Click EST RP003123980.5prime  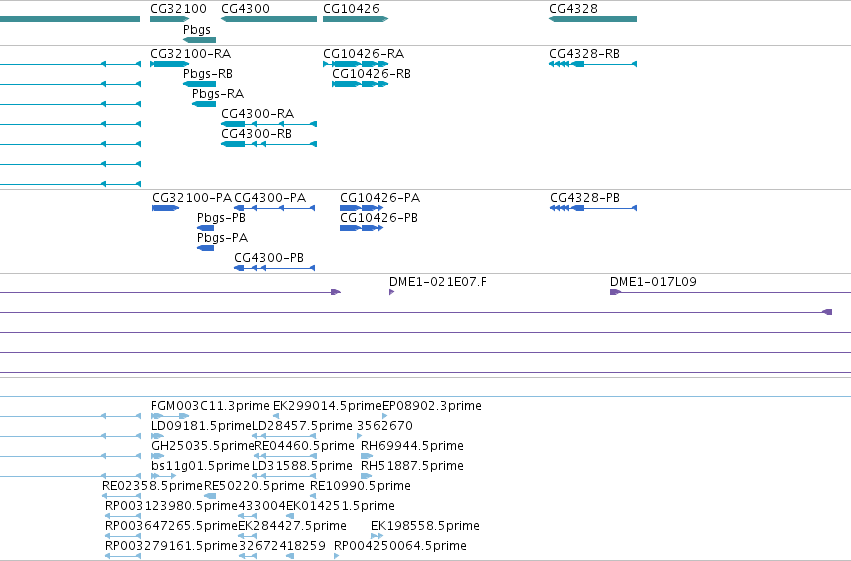123,516
